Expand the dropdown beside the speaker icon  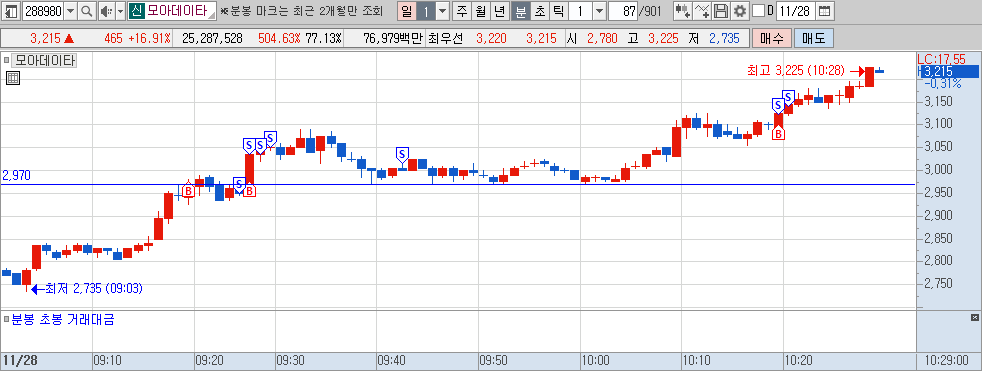click(120, 11)
